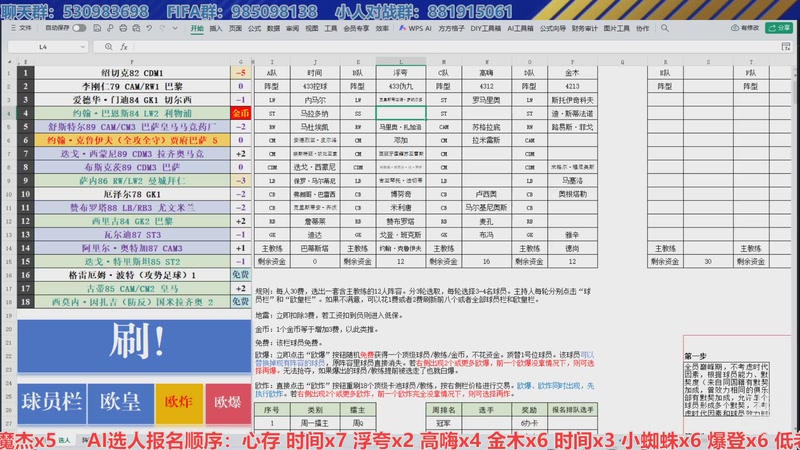The image size is (800, 450).
Task: Select the 时间 team name cell
Action: point(314,73)
